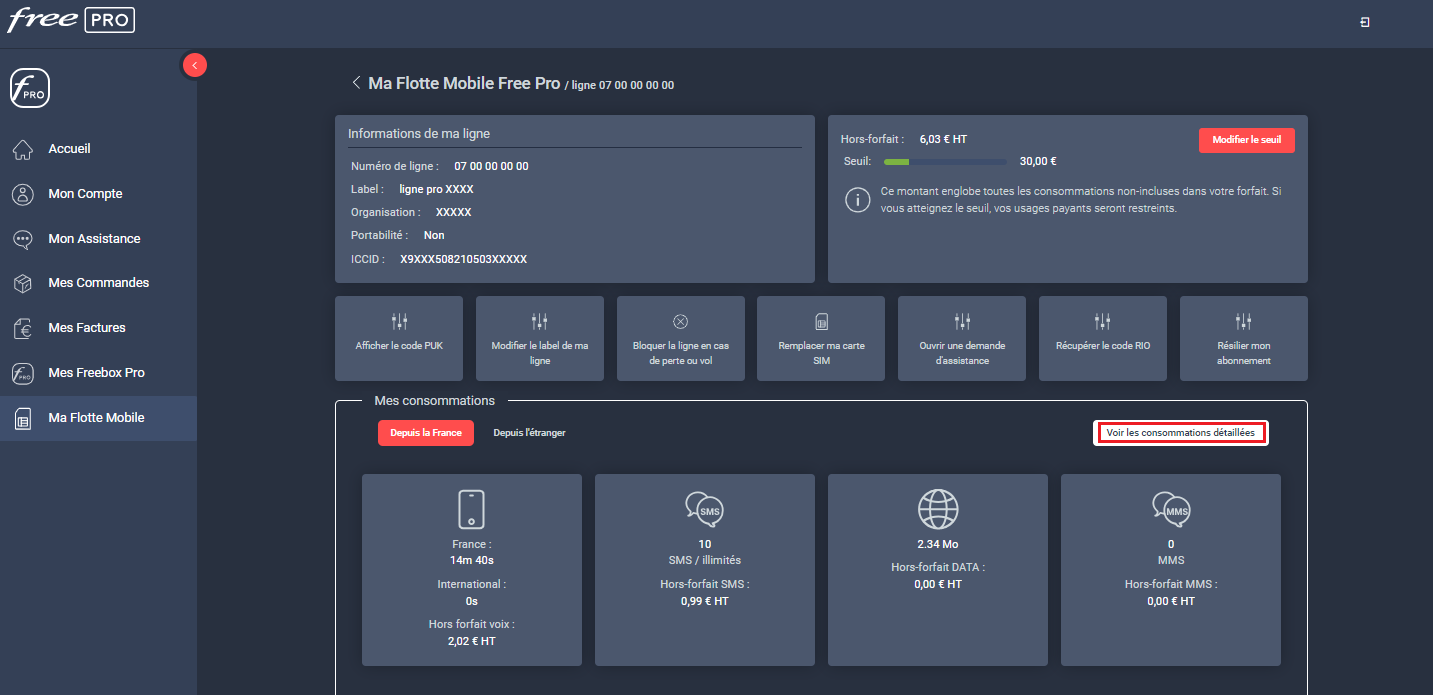This screenshot has width=1433, height=695.
Task: Click Ouvrir une demande d'assistance tile
Action: (962, 338)
